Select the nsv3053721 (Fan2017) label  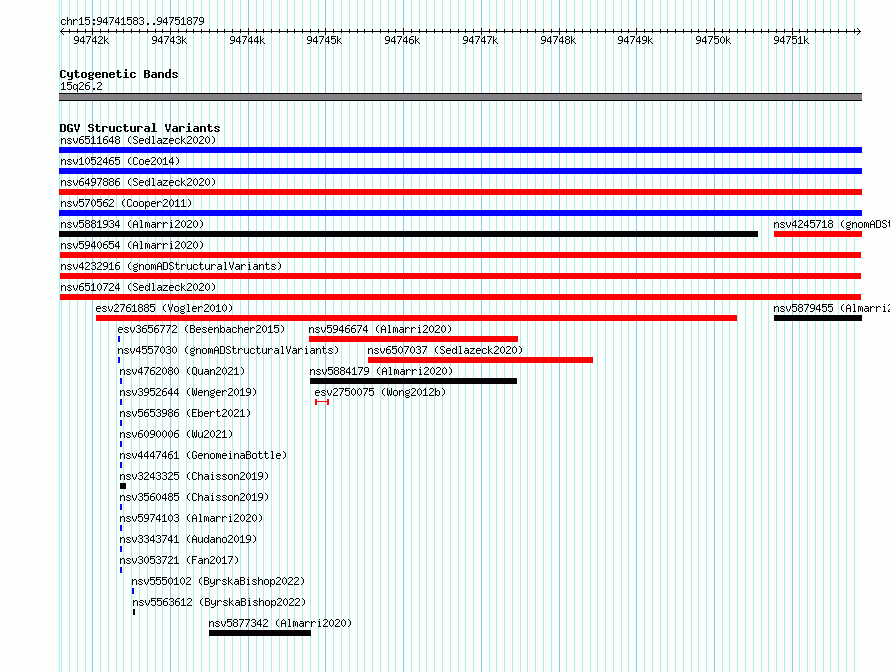179,560
